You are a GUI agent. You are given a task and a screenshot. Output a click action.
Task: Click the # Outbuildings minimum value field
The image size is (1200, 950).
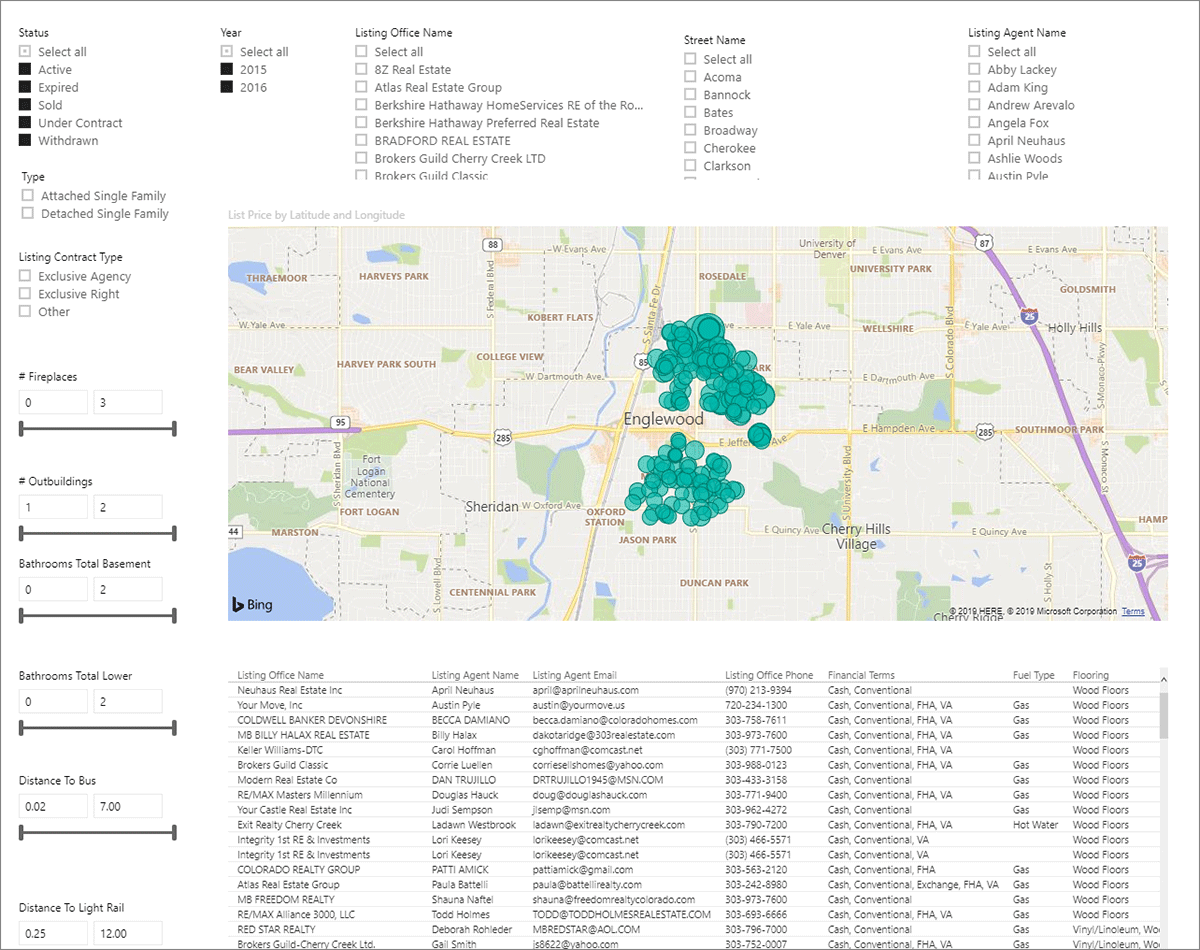(x=53, y=507)
